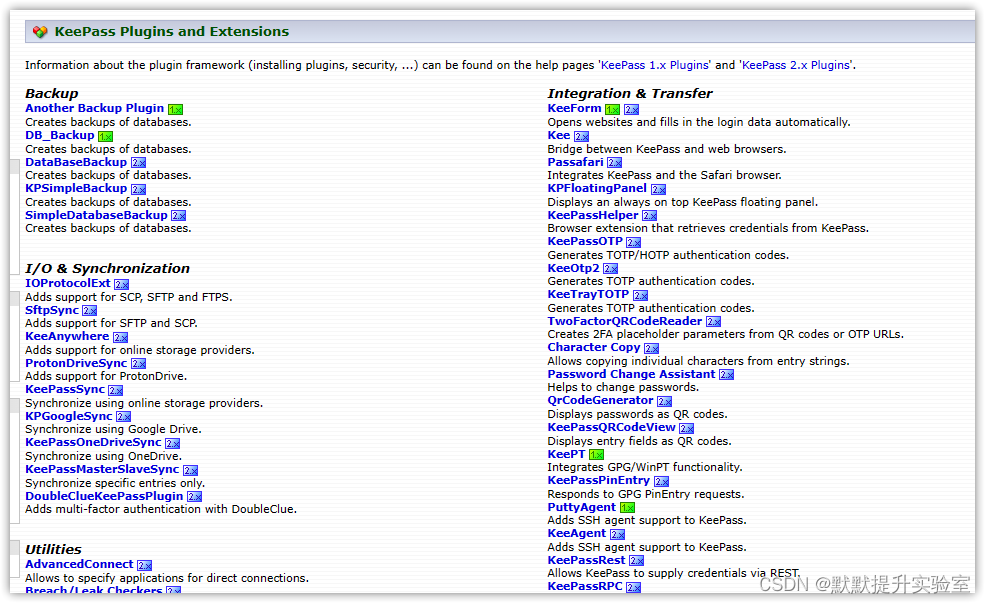Click the 2.x badge beside KeePassOTP
The height and width of the screenshot is (603, 985).
pos(633,242)
